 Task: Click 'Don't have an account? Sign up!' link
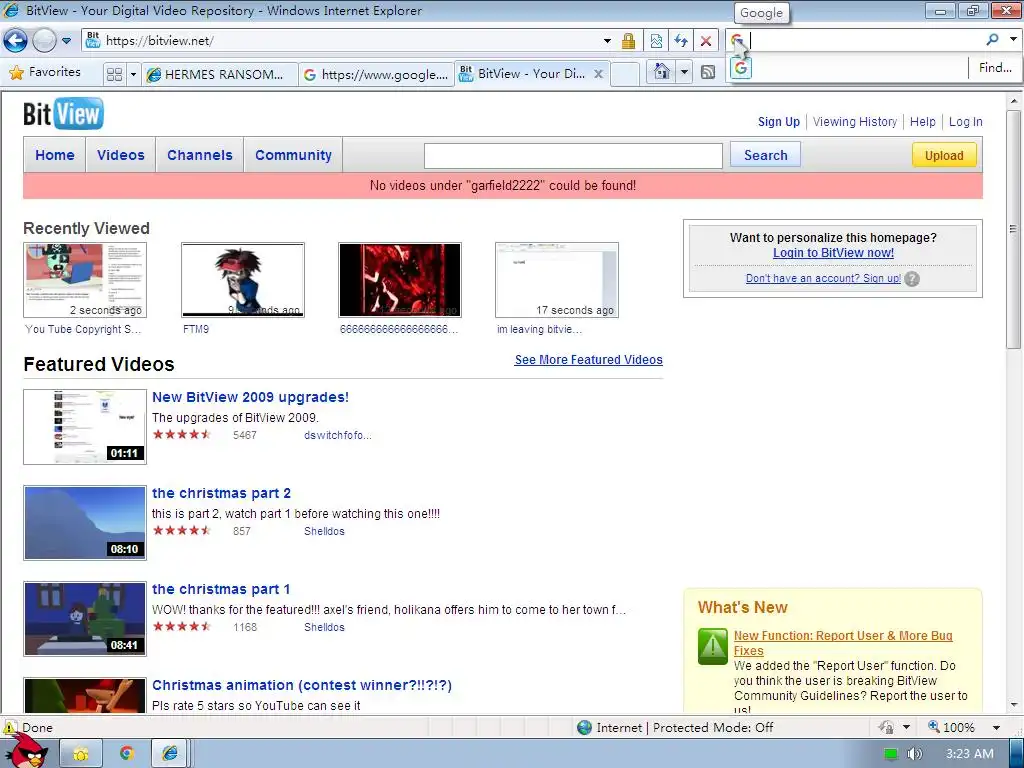click(x=823, y=278)
